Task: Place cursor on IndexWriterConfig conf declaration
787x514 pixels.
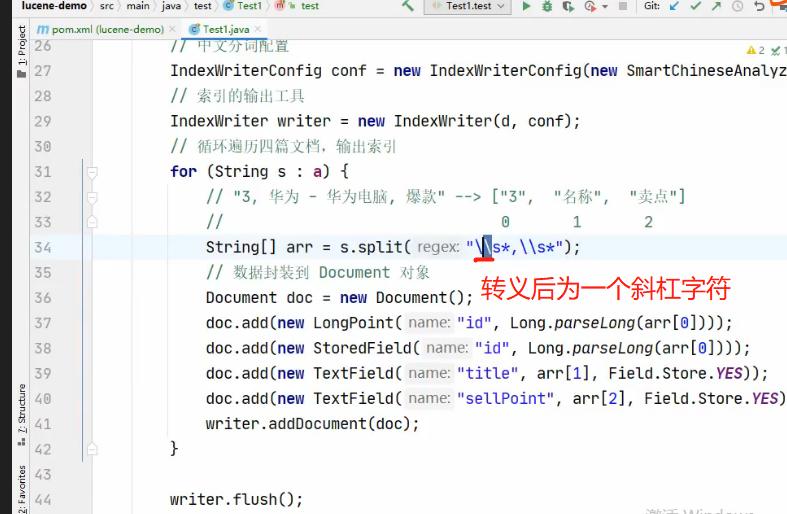Action: click(269, 71)
